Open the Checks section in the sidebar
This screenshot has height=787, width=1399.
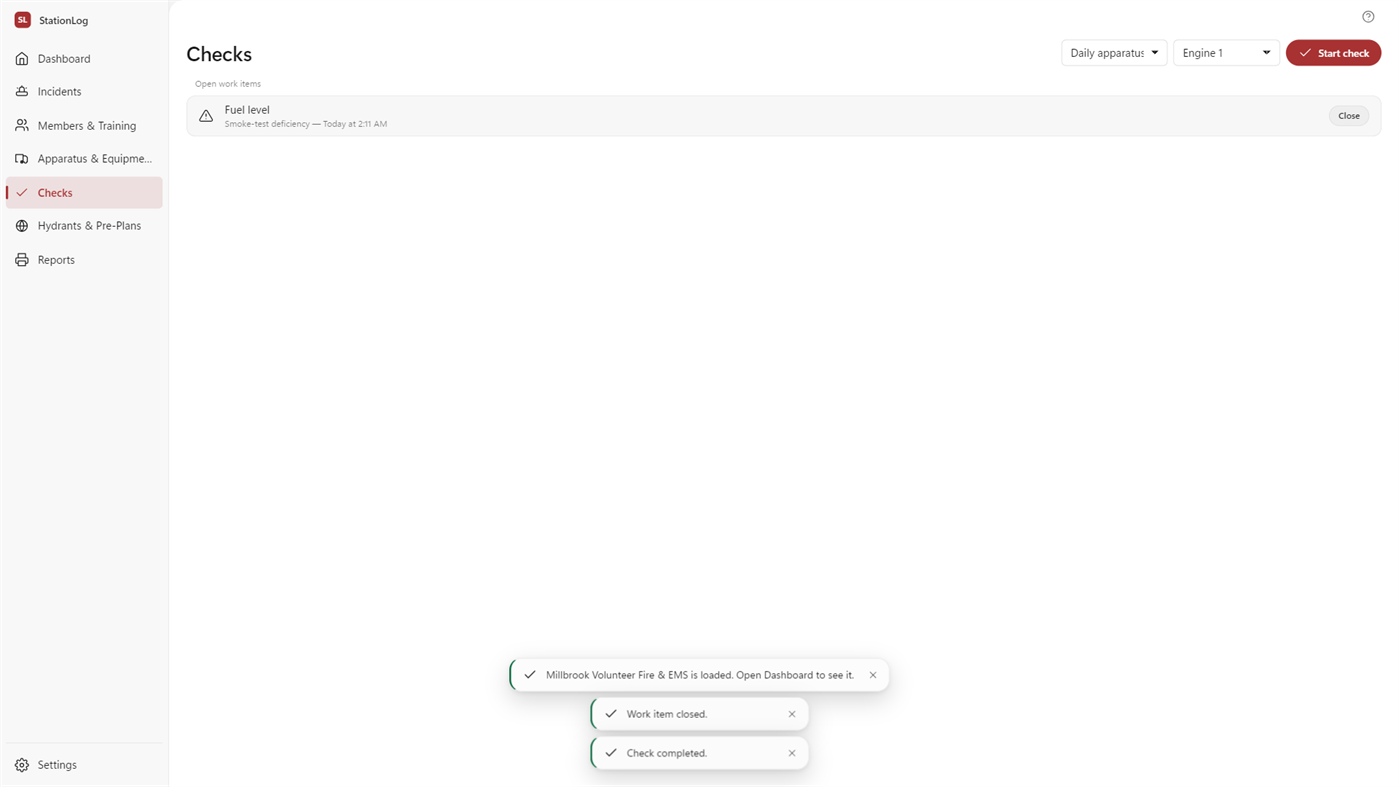coord(84,193)
